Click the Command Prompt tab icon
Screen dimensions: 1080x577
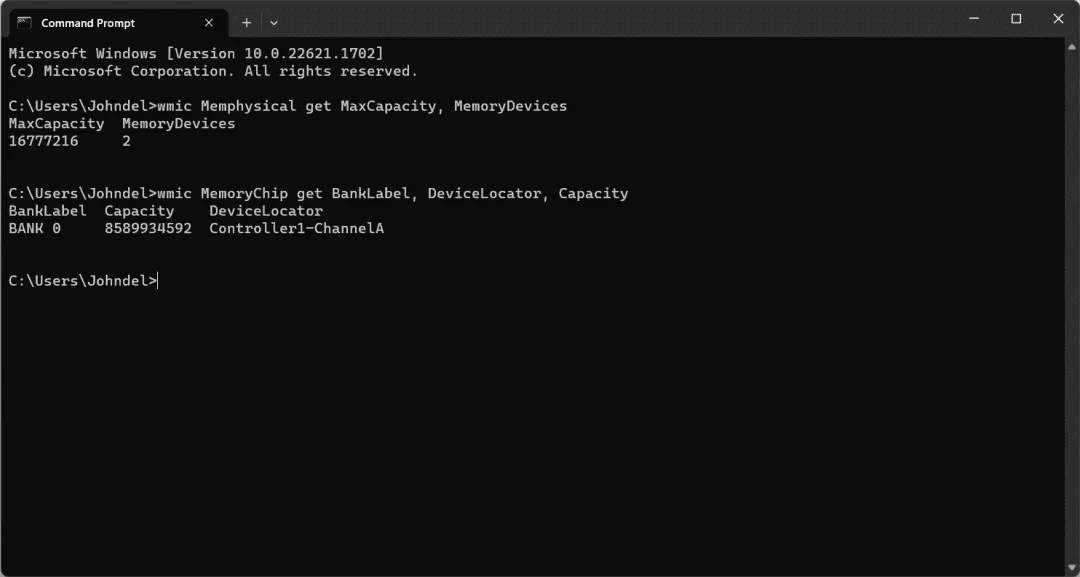click(24, 23)
